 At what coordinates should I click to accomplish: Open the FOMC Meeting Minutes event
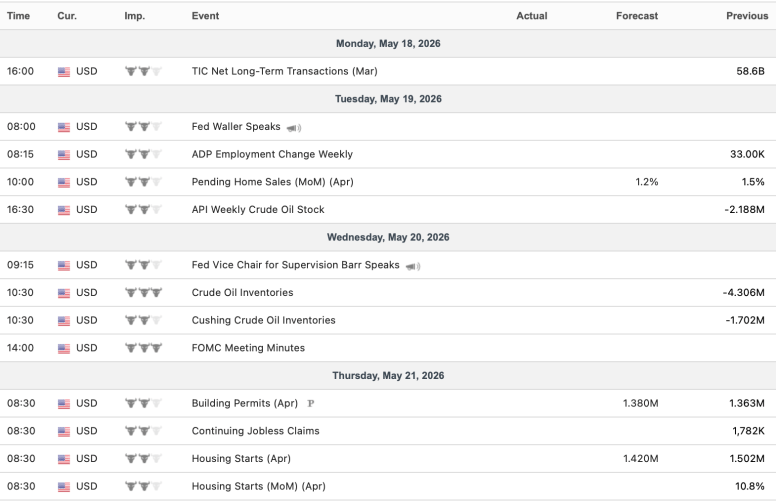coord(248,348)
